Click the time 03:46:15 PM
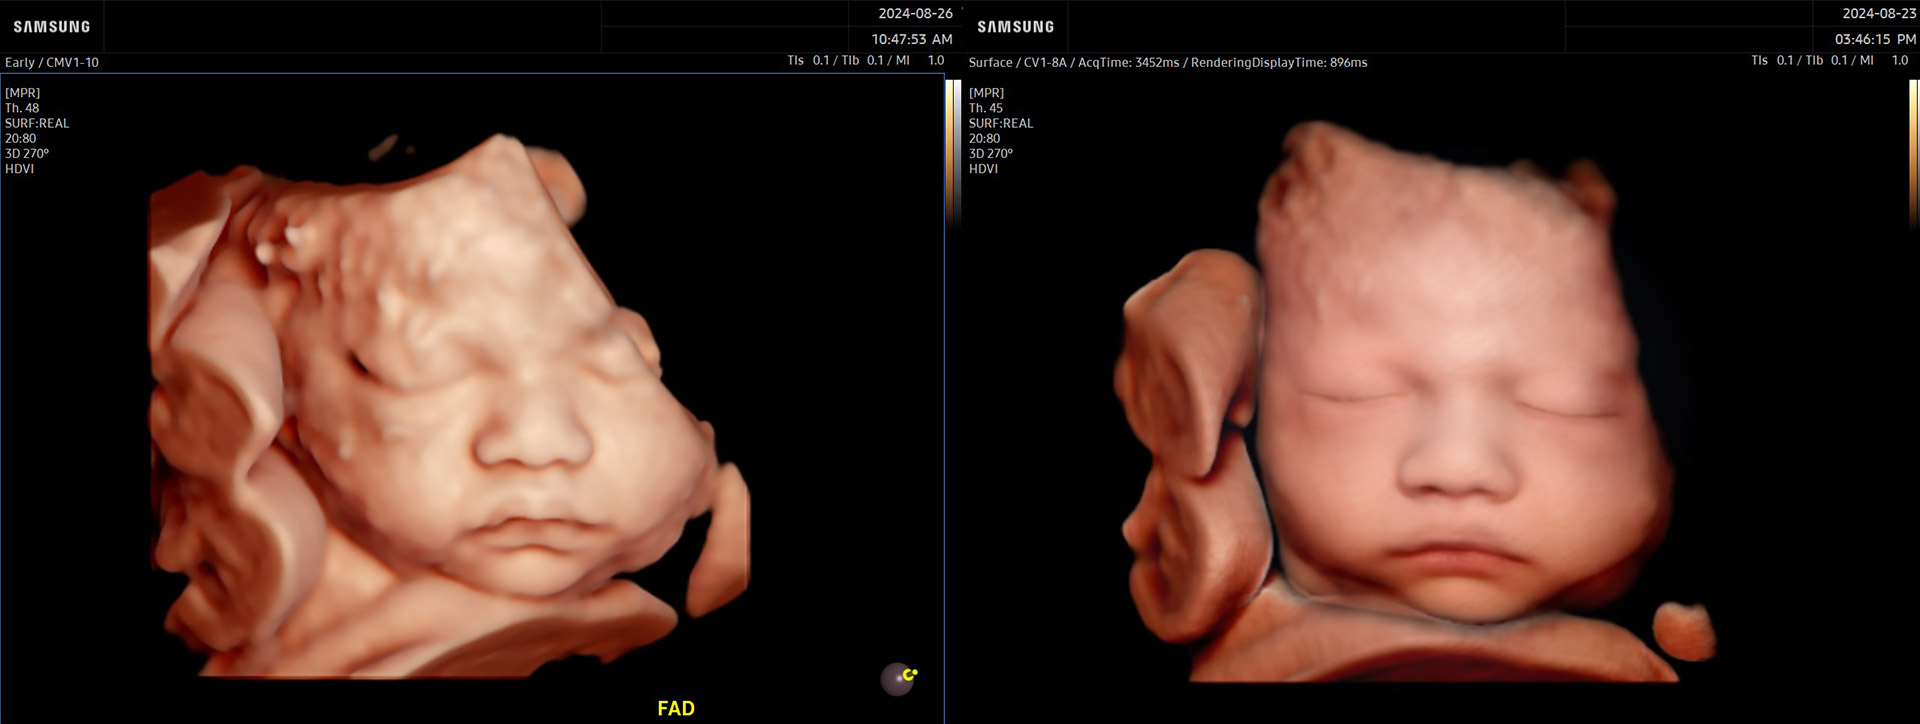 1876,39
